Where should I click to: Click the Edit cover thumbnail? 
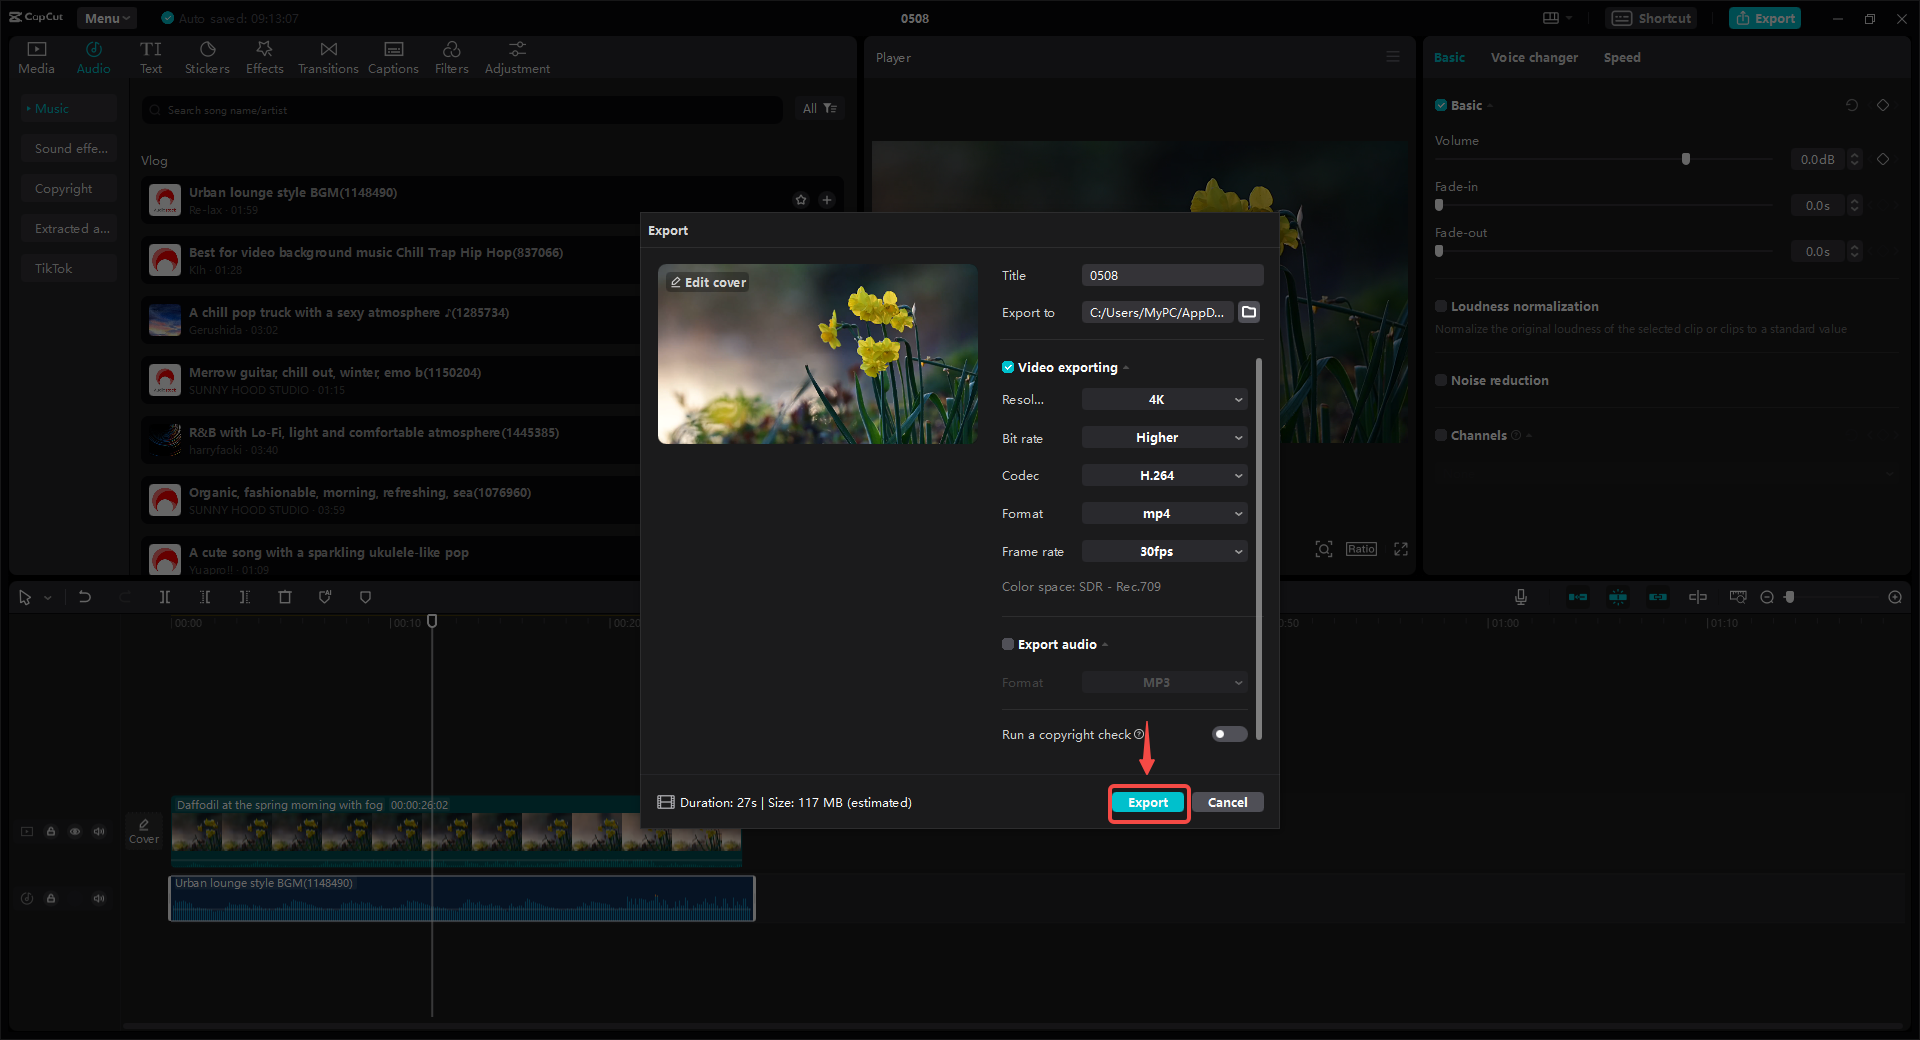pos(707,282)
